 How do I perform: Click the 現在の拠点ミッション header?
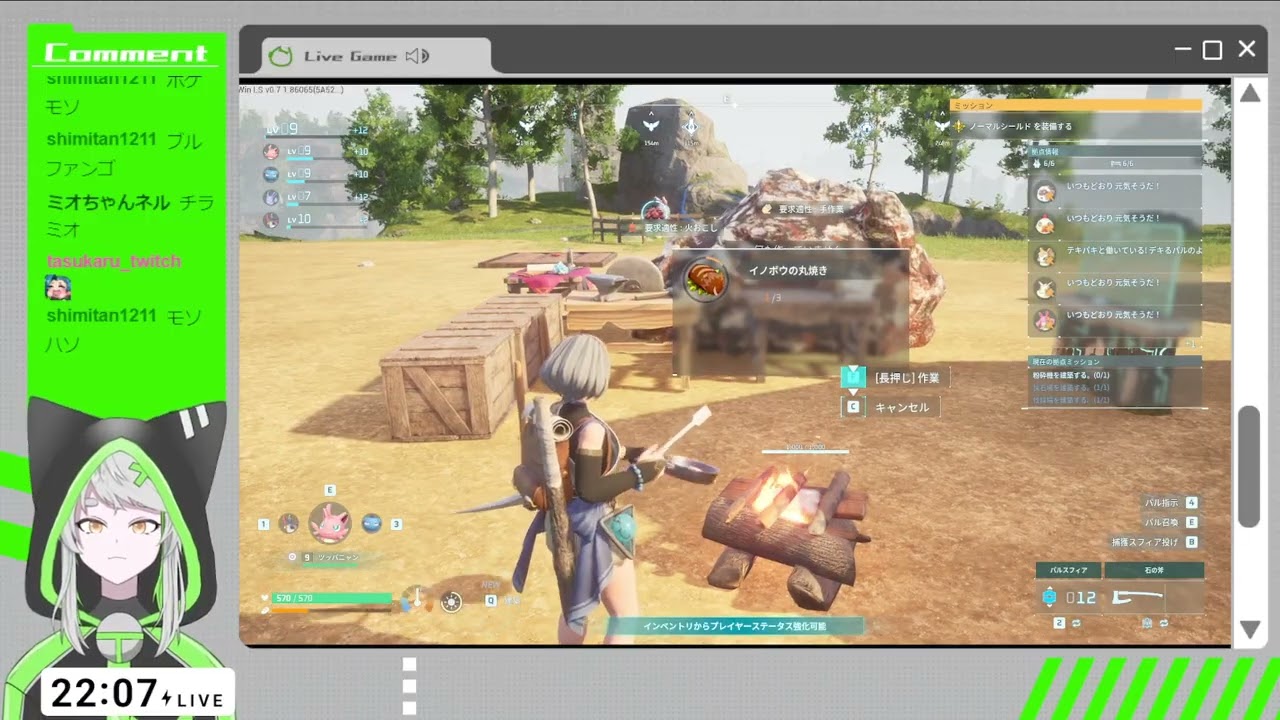[1115, 361]
